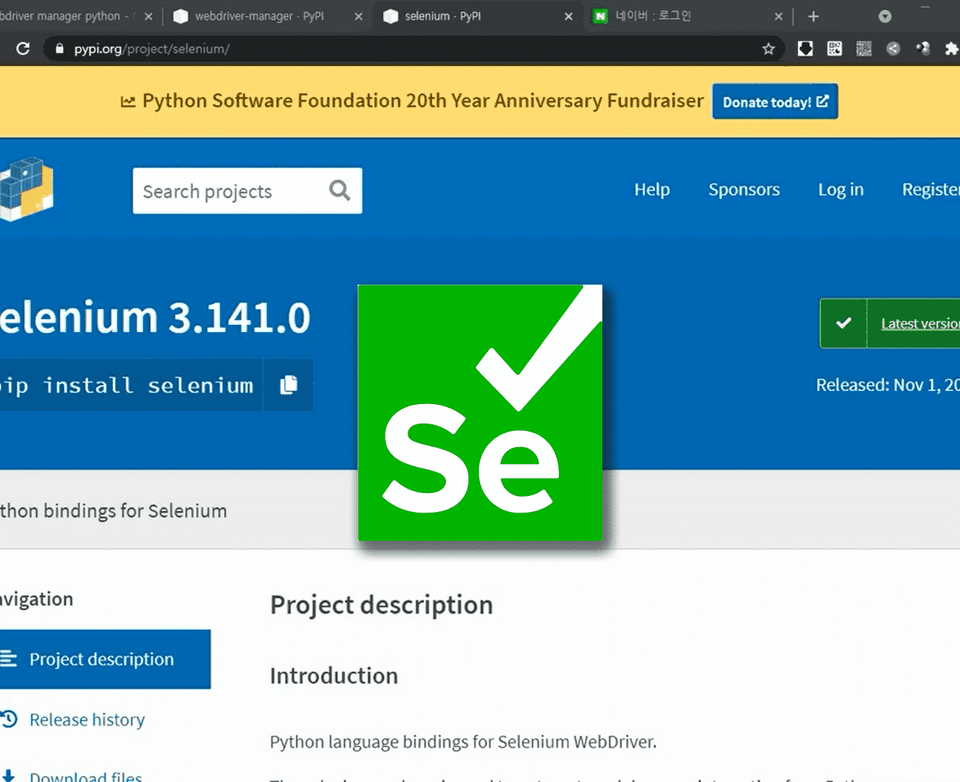Open the shield-shaped browser extension

coord(805,48)
